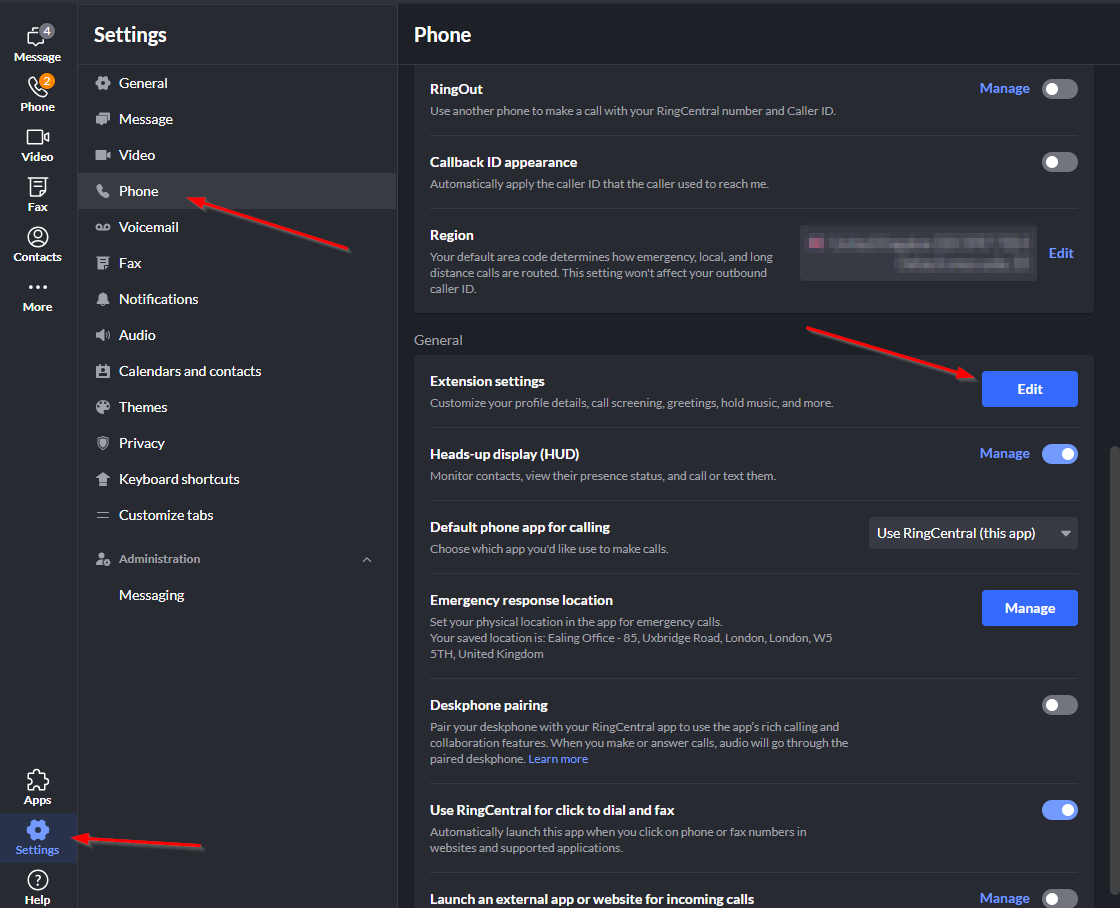Enable Callback ID appearance toggle
Image resolution: width=1120 pixels, height=908 pixels.
point(1059,162)
